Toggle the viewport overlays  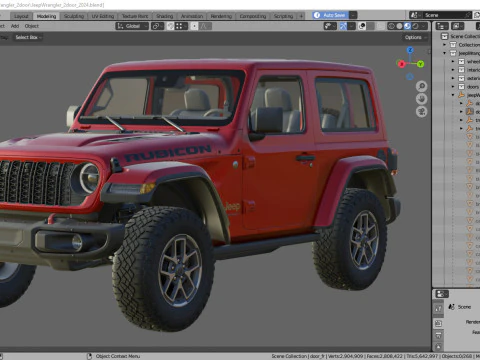[362, 26]
